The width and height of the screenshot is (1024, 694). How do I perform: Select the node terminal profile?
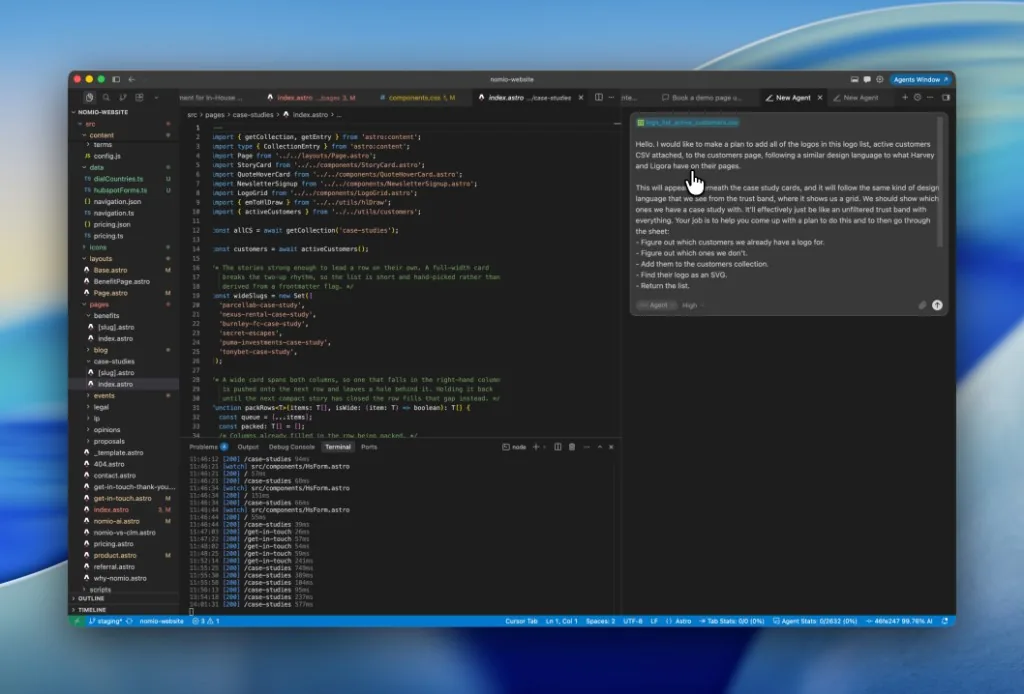pos(514,447)
